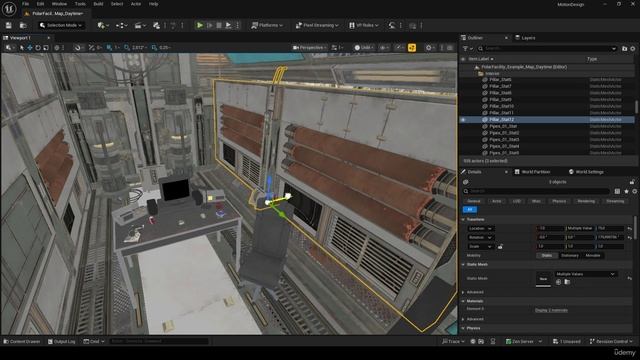Open Details panel settings gear

click(x=634, y=191)
